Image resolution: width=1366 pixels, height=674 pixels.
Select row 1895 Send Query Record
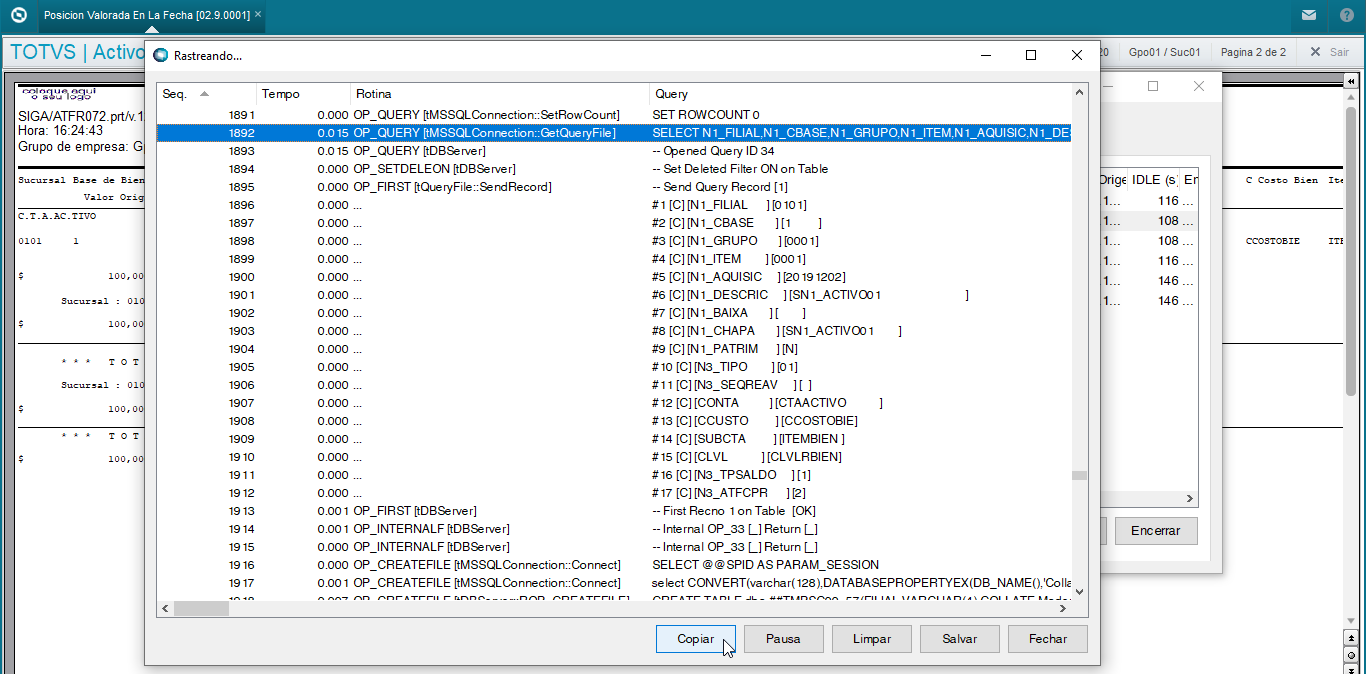tap(615, 187)
